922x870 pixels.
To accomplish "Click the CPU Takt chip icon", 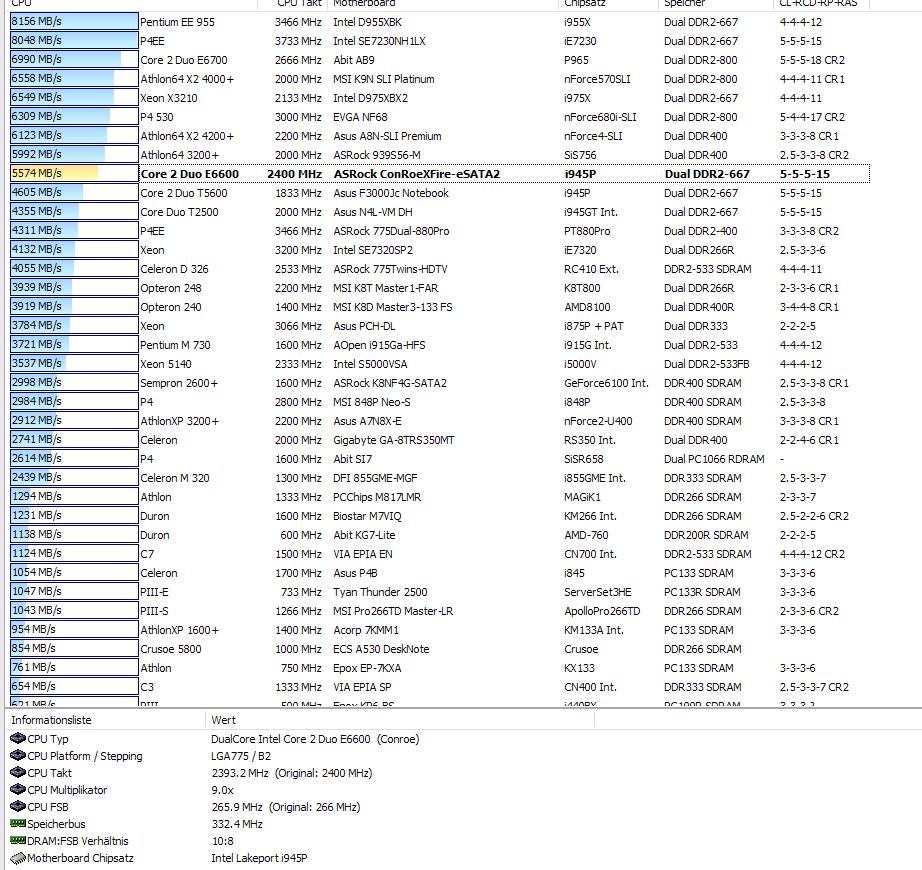I will pyautogui.click(x=18, y=772).
